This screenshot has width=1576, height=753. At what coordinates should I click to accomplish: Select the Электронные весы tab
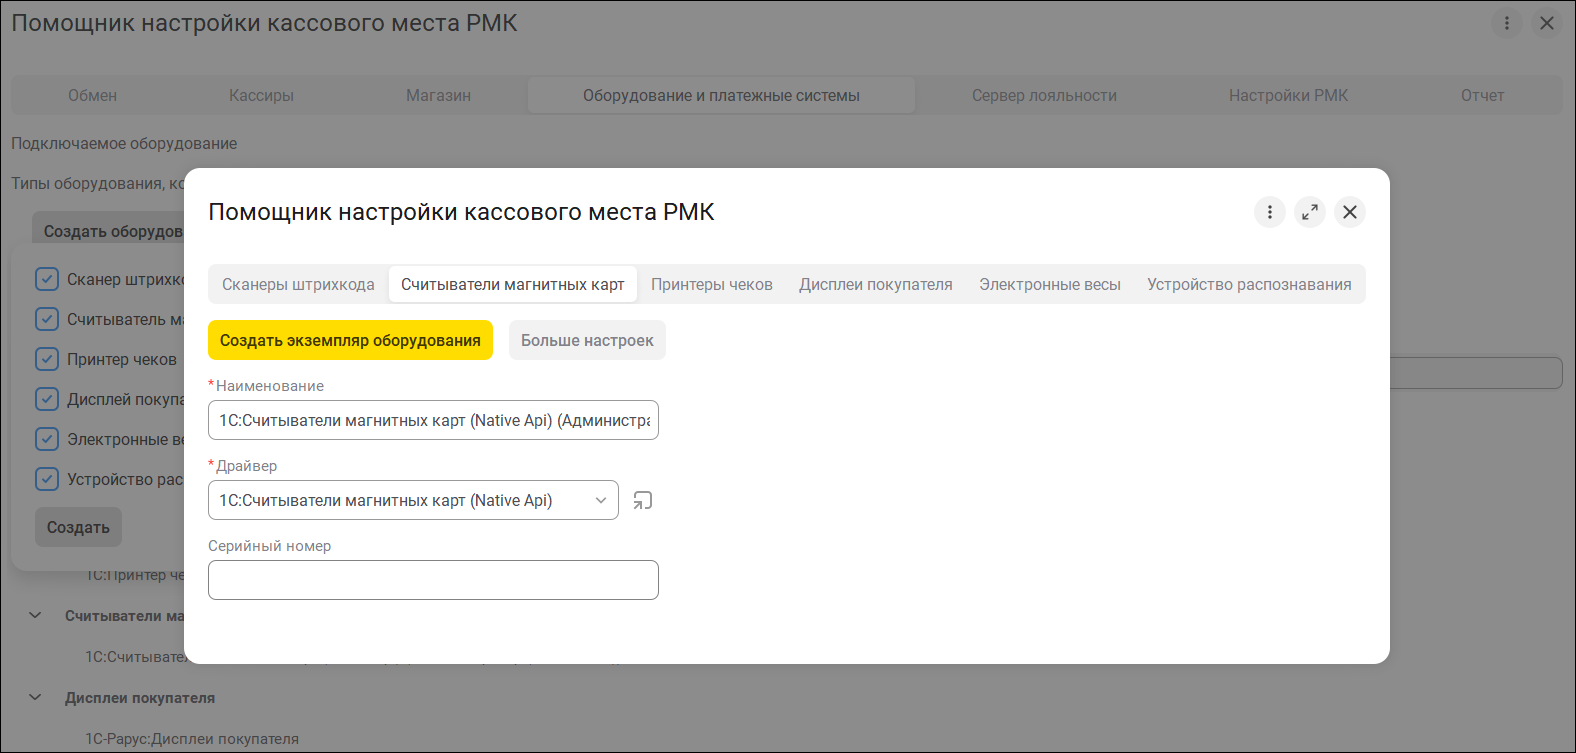(1050, 285)
